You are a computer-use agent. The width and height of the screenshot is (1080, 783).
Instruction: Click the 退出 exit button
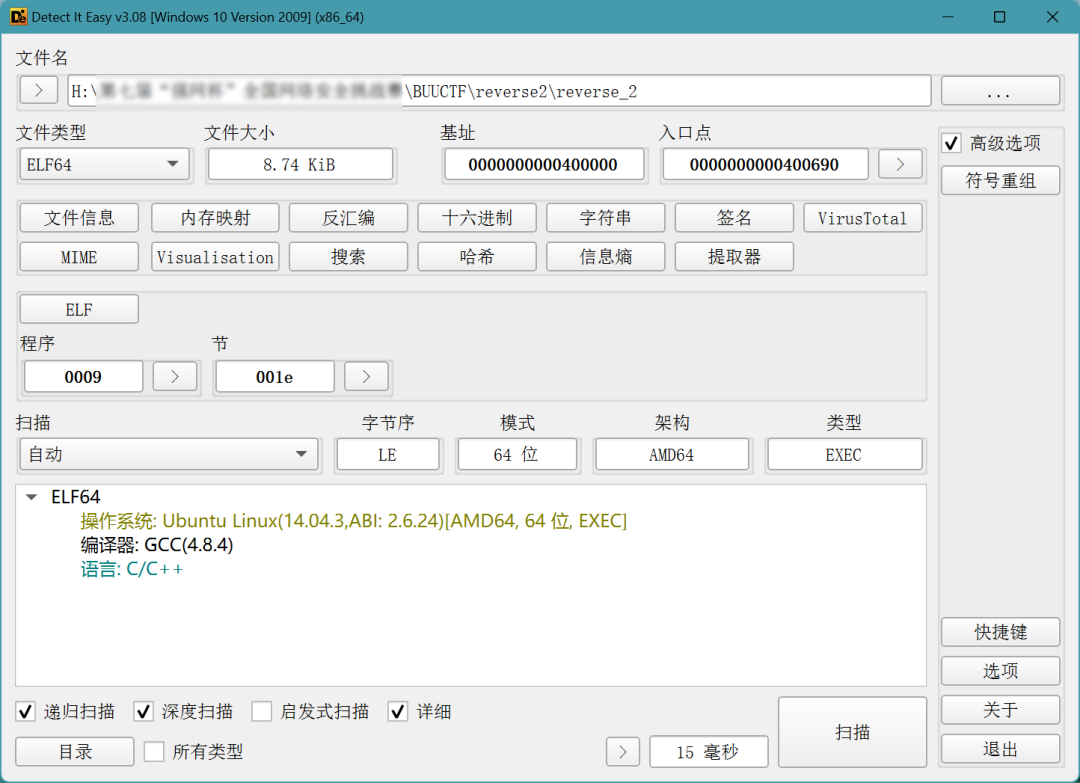tap(1000, 749)
